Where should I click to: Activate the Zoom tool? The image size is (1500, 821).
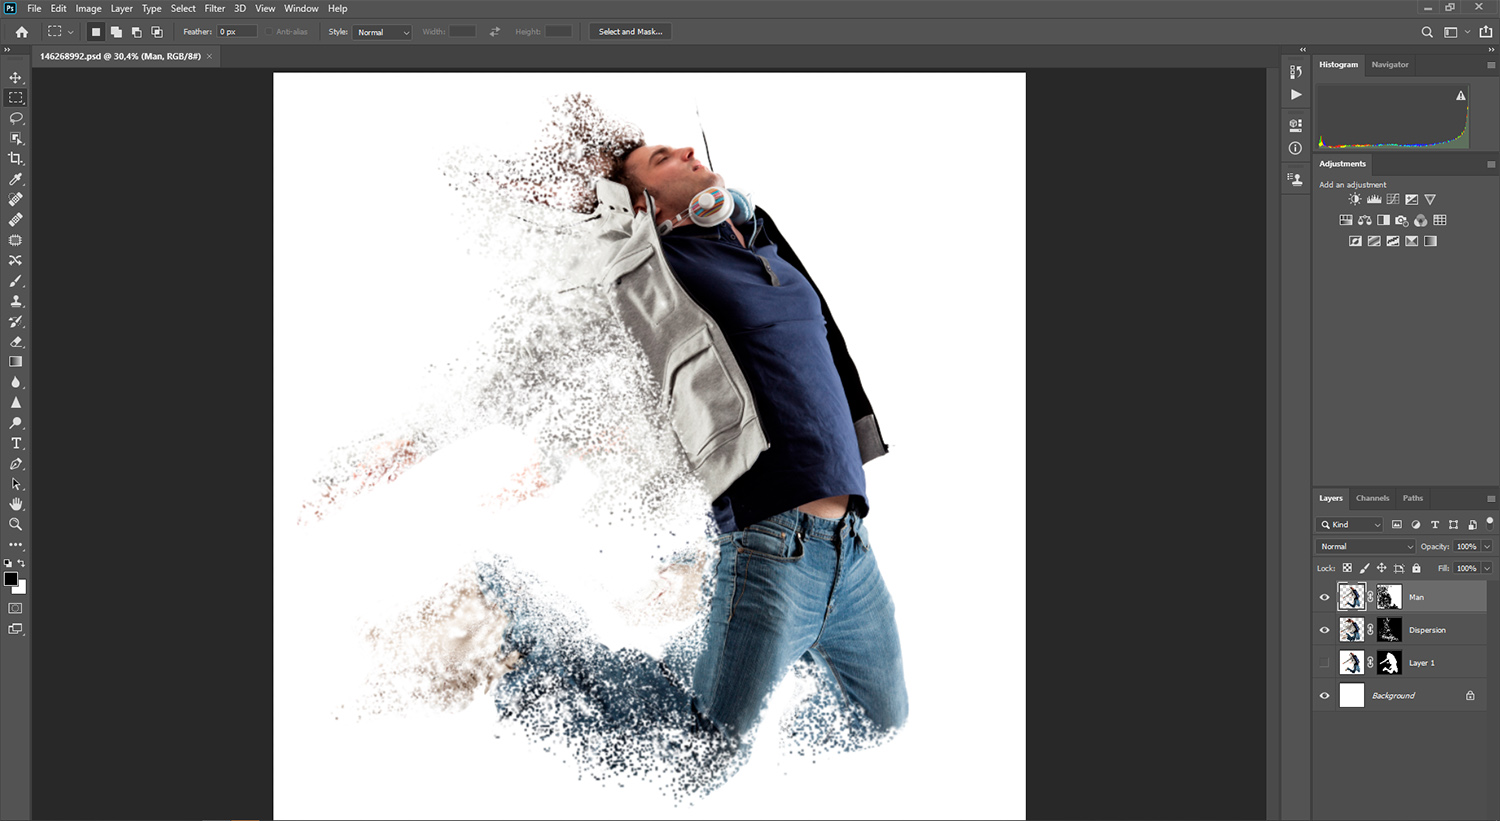(x=15, y=523)
